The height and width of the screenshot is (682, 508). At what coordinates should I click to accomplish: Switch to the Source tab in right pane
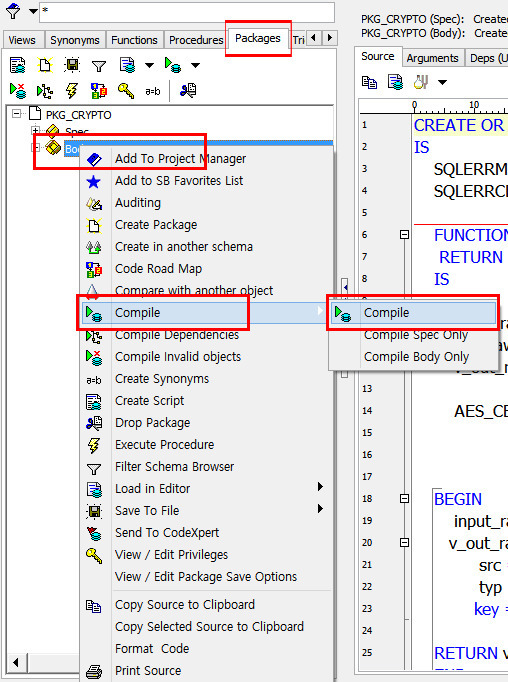378,57
